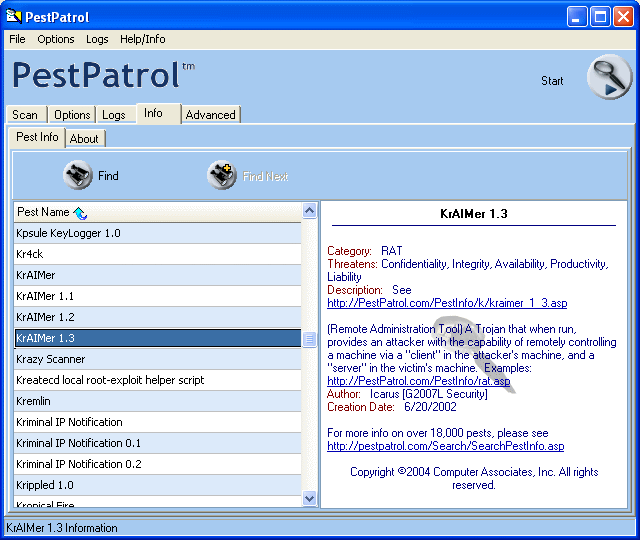
Task: Click the Creation Date 6/20/2002 value
Action: (x=430, y=407)
